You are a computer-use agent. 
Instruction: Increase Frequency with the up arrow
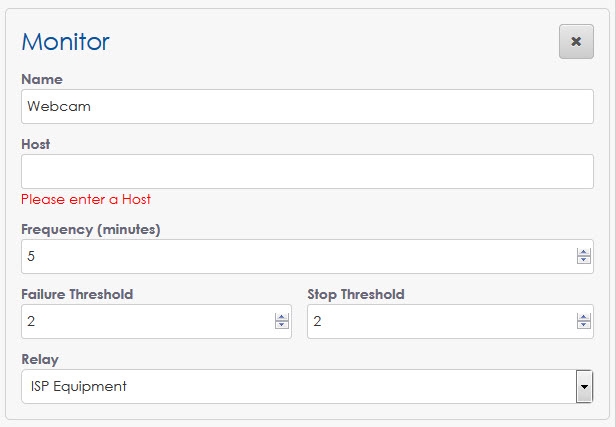click(584, 252)
